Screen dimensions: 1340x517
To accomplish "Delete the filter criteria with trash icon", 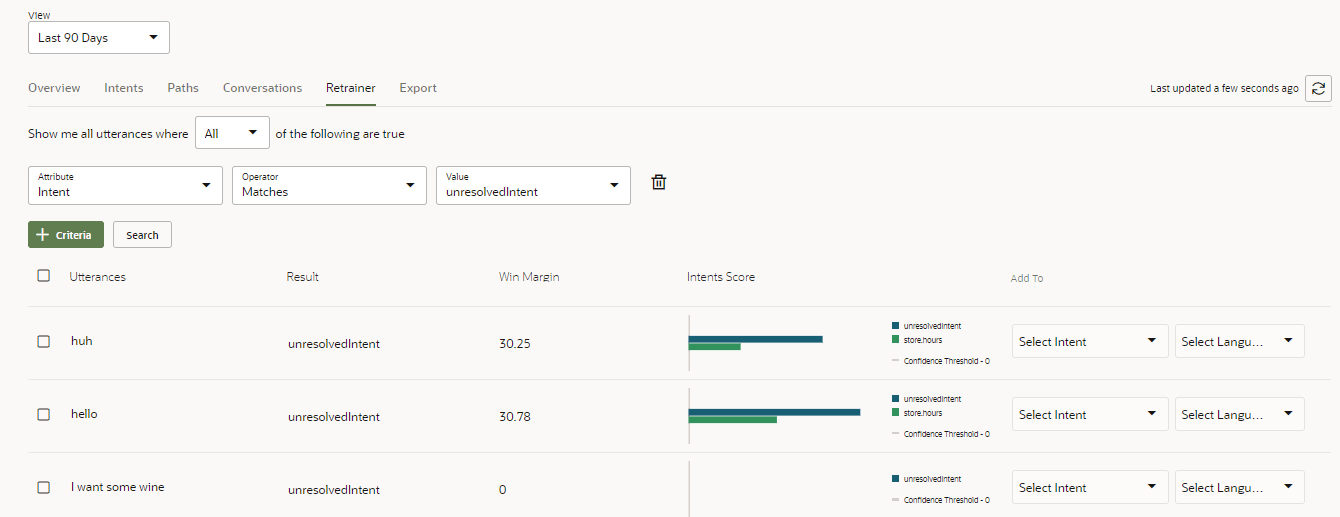I will coord(658,182).
